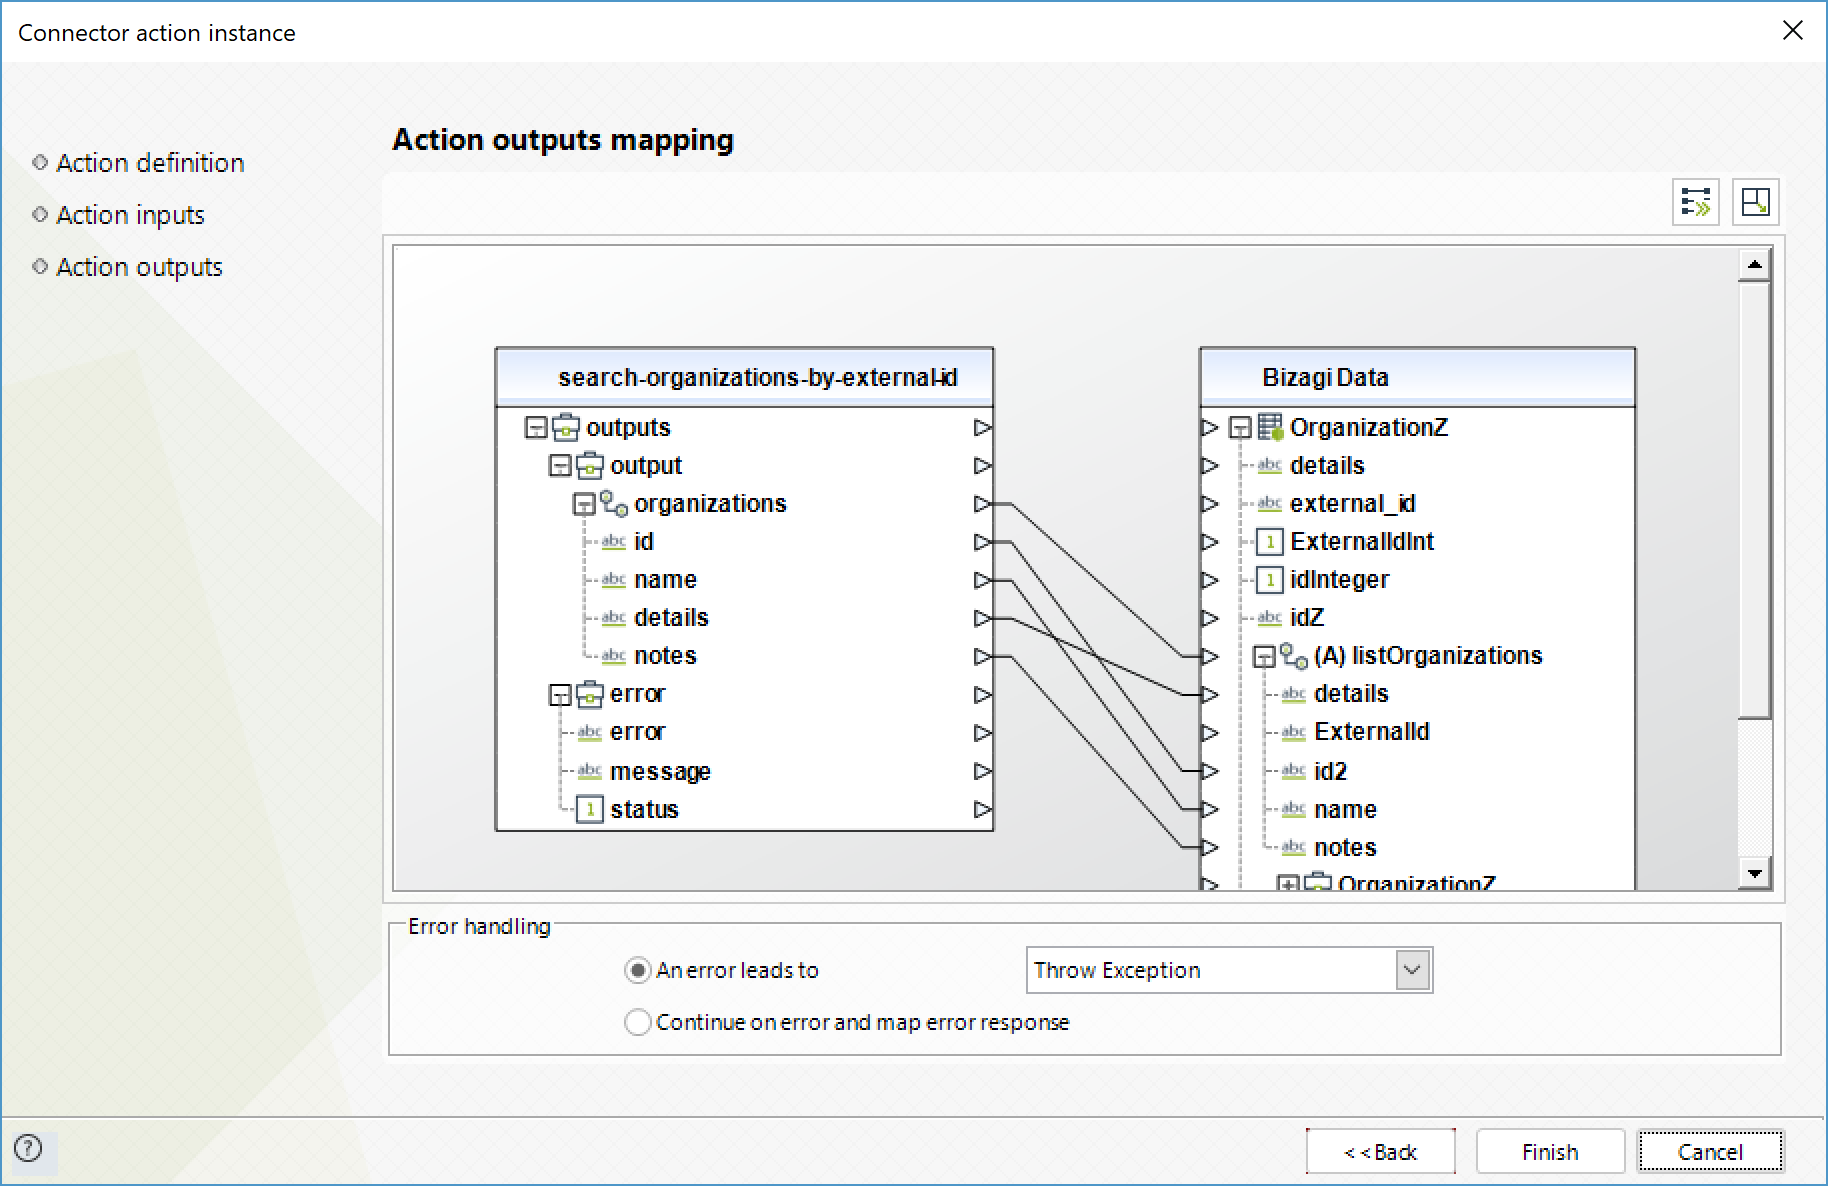This screenshot has width=1828, height=1186.
Task: Click the input connector arrow beside OrganizationZ
Action: click(1210, 428)
